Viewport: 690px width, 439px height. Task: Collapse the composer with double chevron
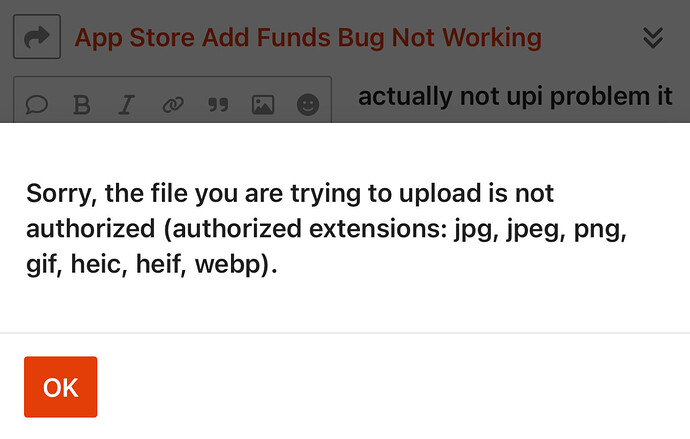point(652,38)
